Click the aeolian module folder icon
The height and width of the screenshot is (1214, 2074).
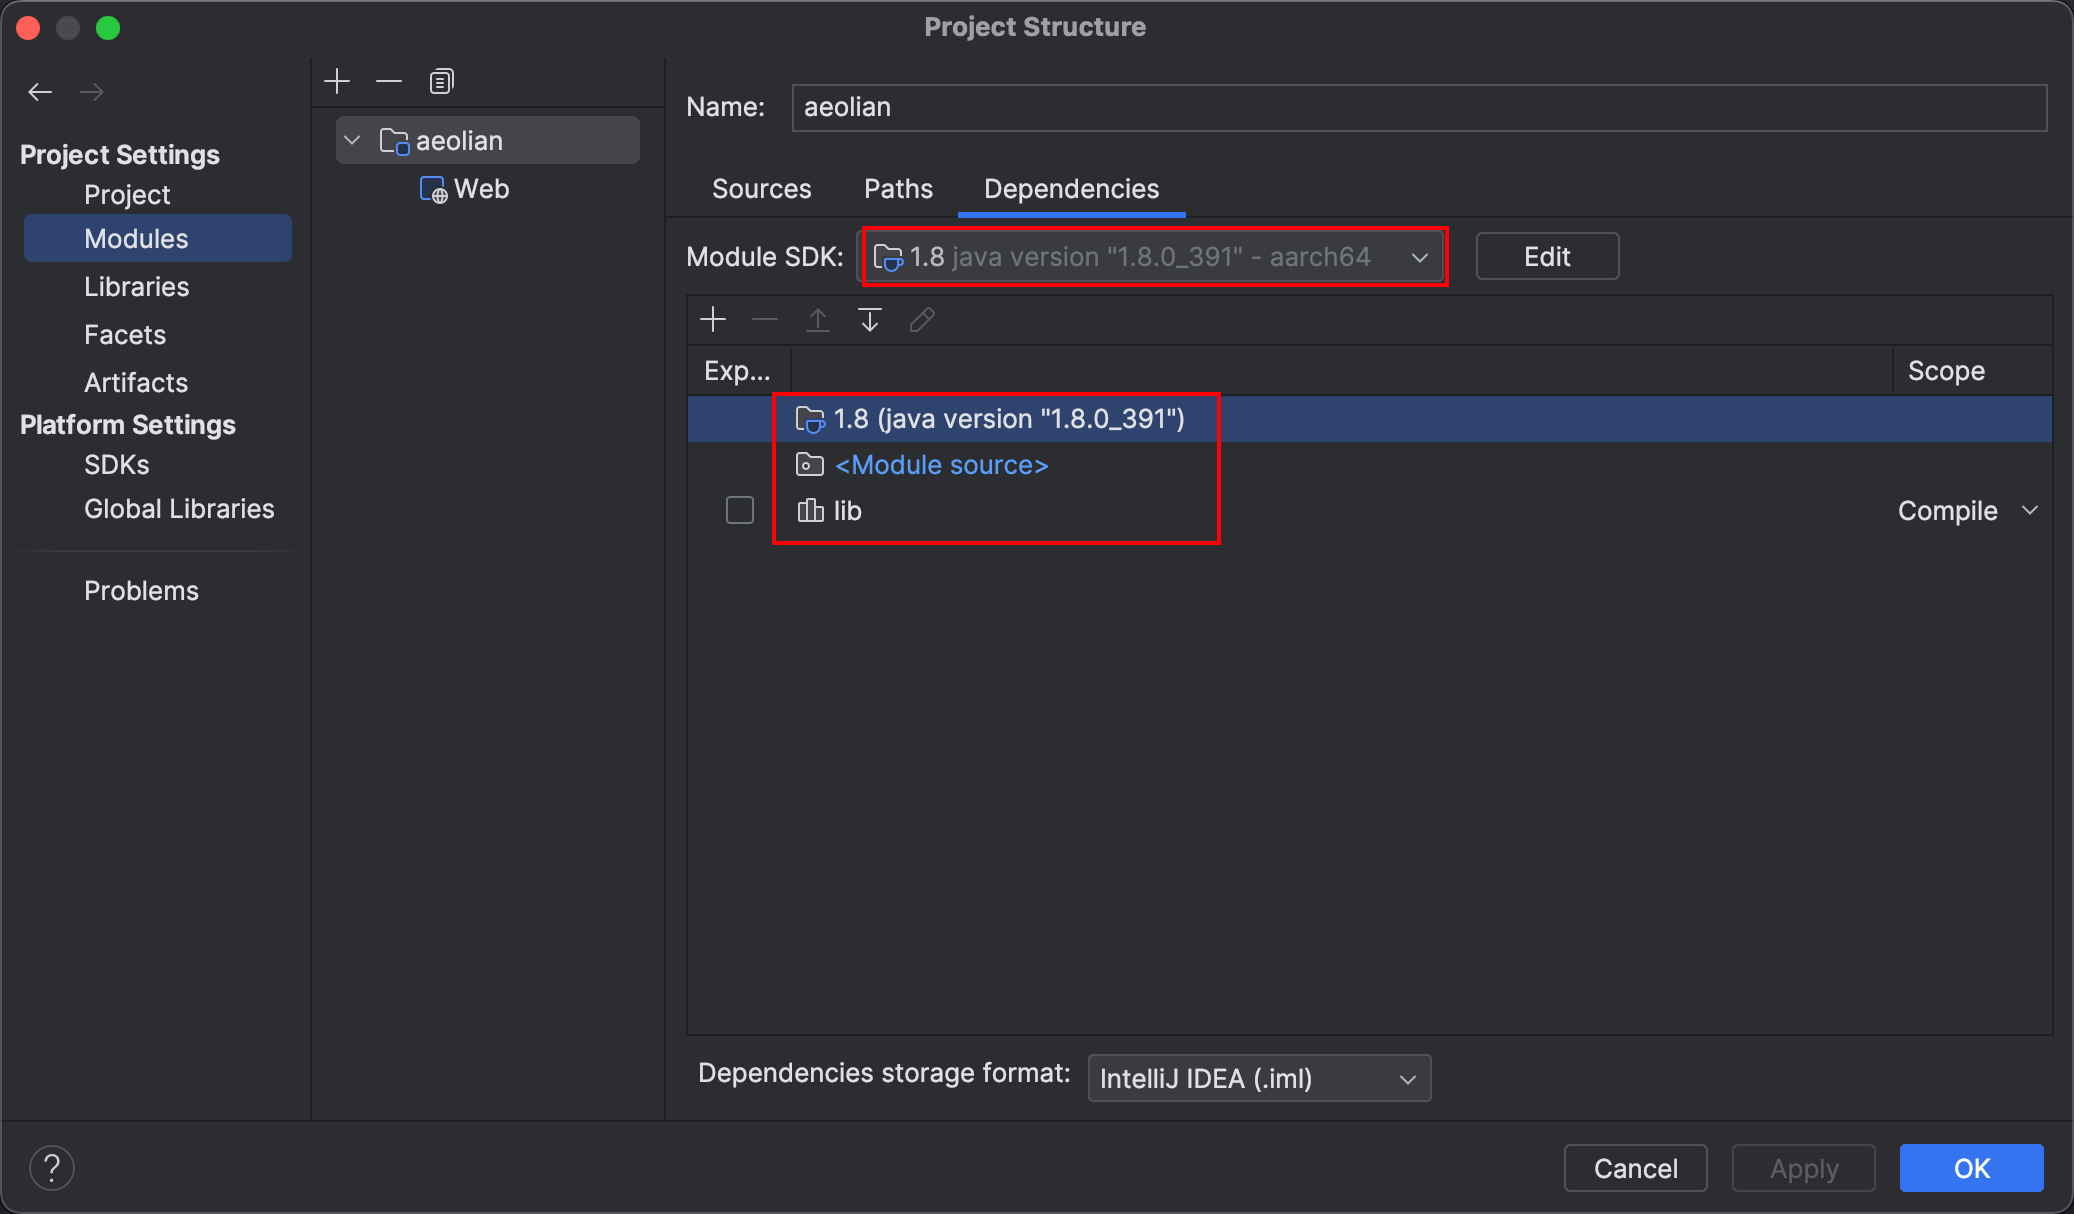tap(394, 141)
